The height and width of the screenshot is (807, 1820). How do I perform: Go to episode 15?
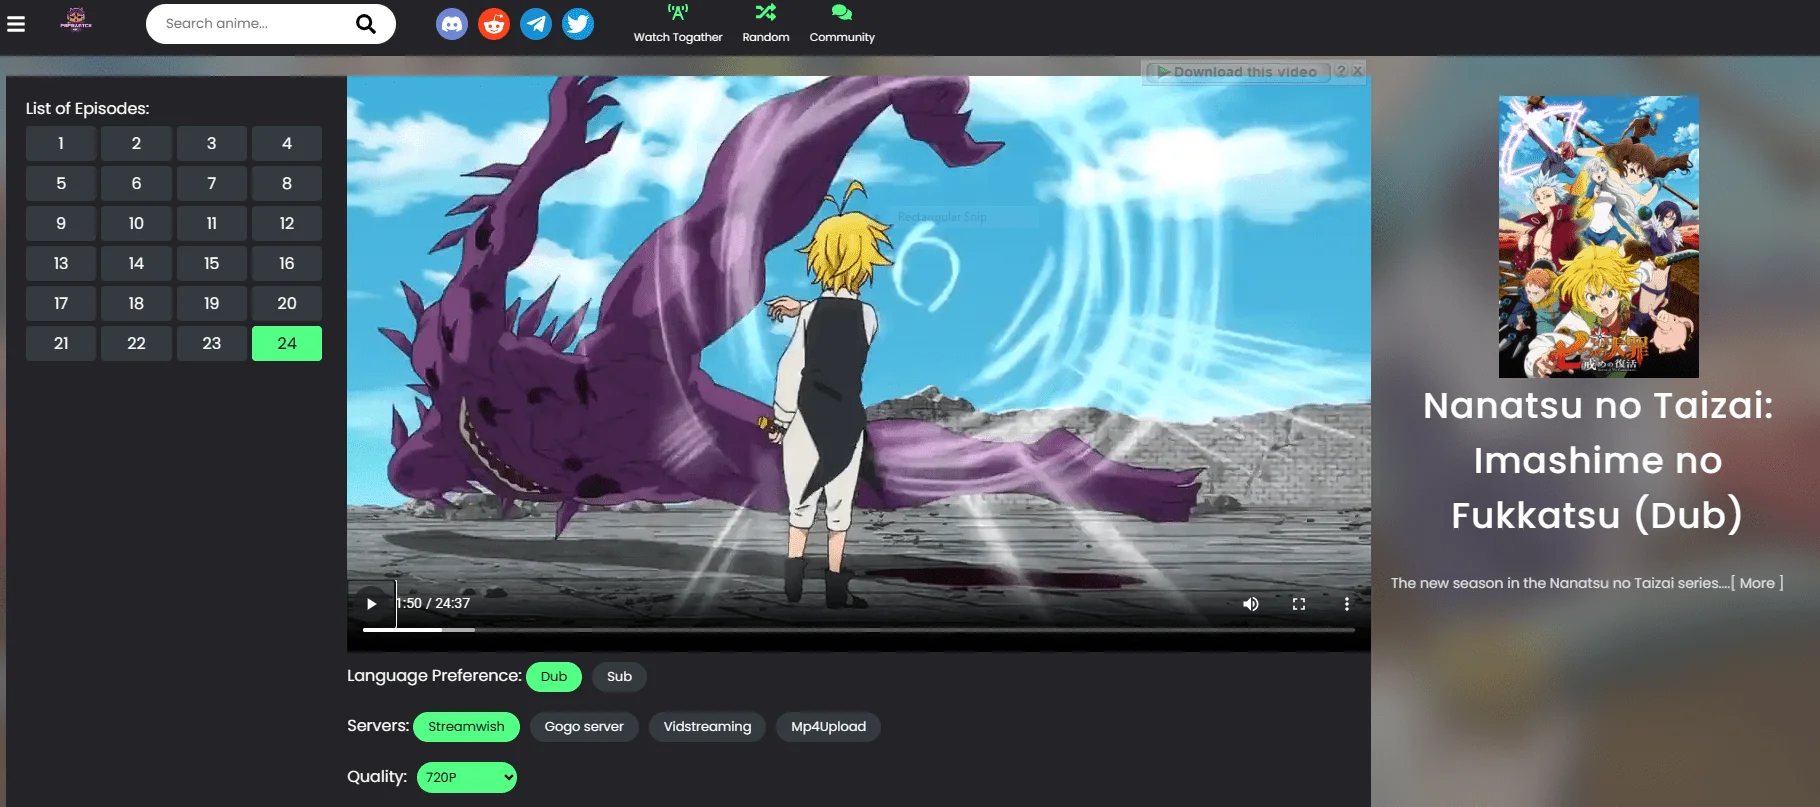pyautogui.click(x=212, y=264)
